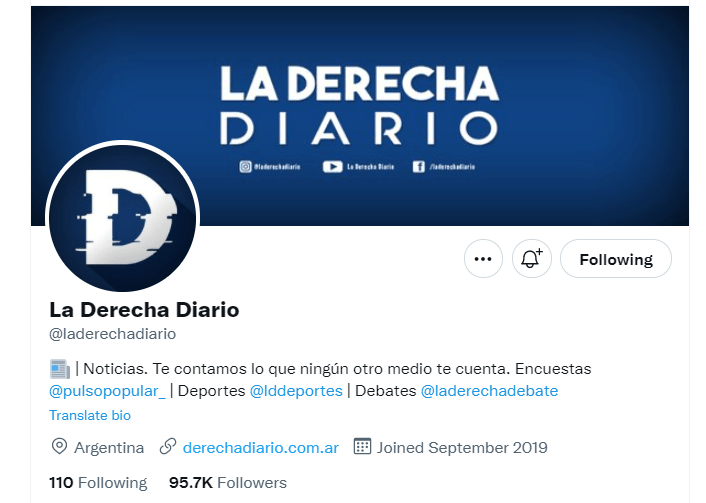Click the link chain icon beside the website
Viewport: 706px width, 503px height.
168,447
